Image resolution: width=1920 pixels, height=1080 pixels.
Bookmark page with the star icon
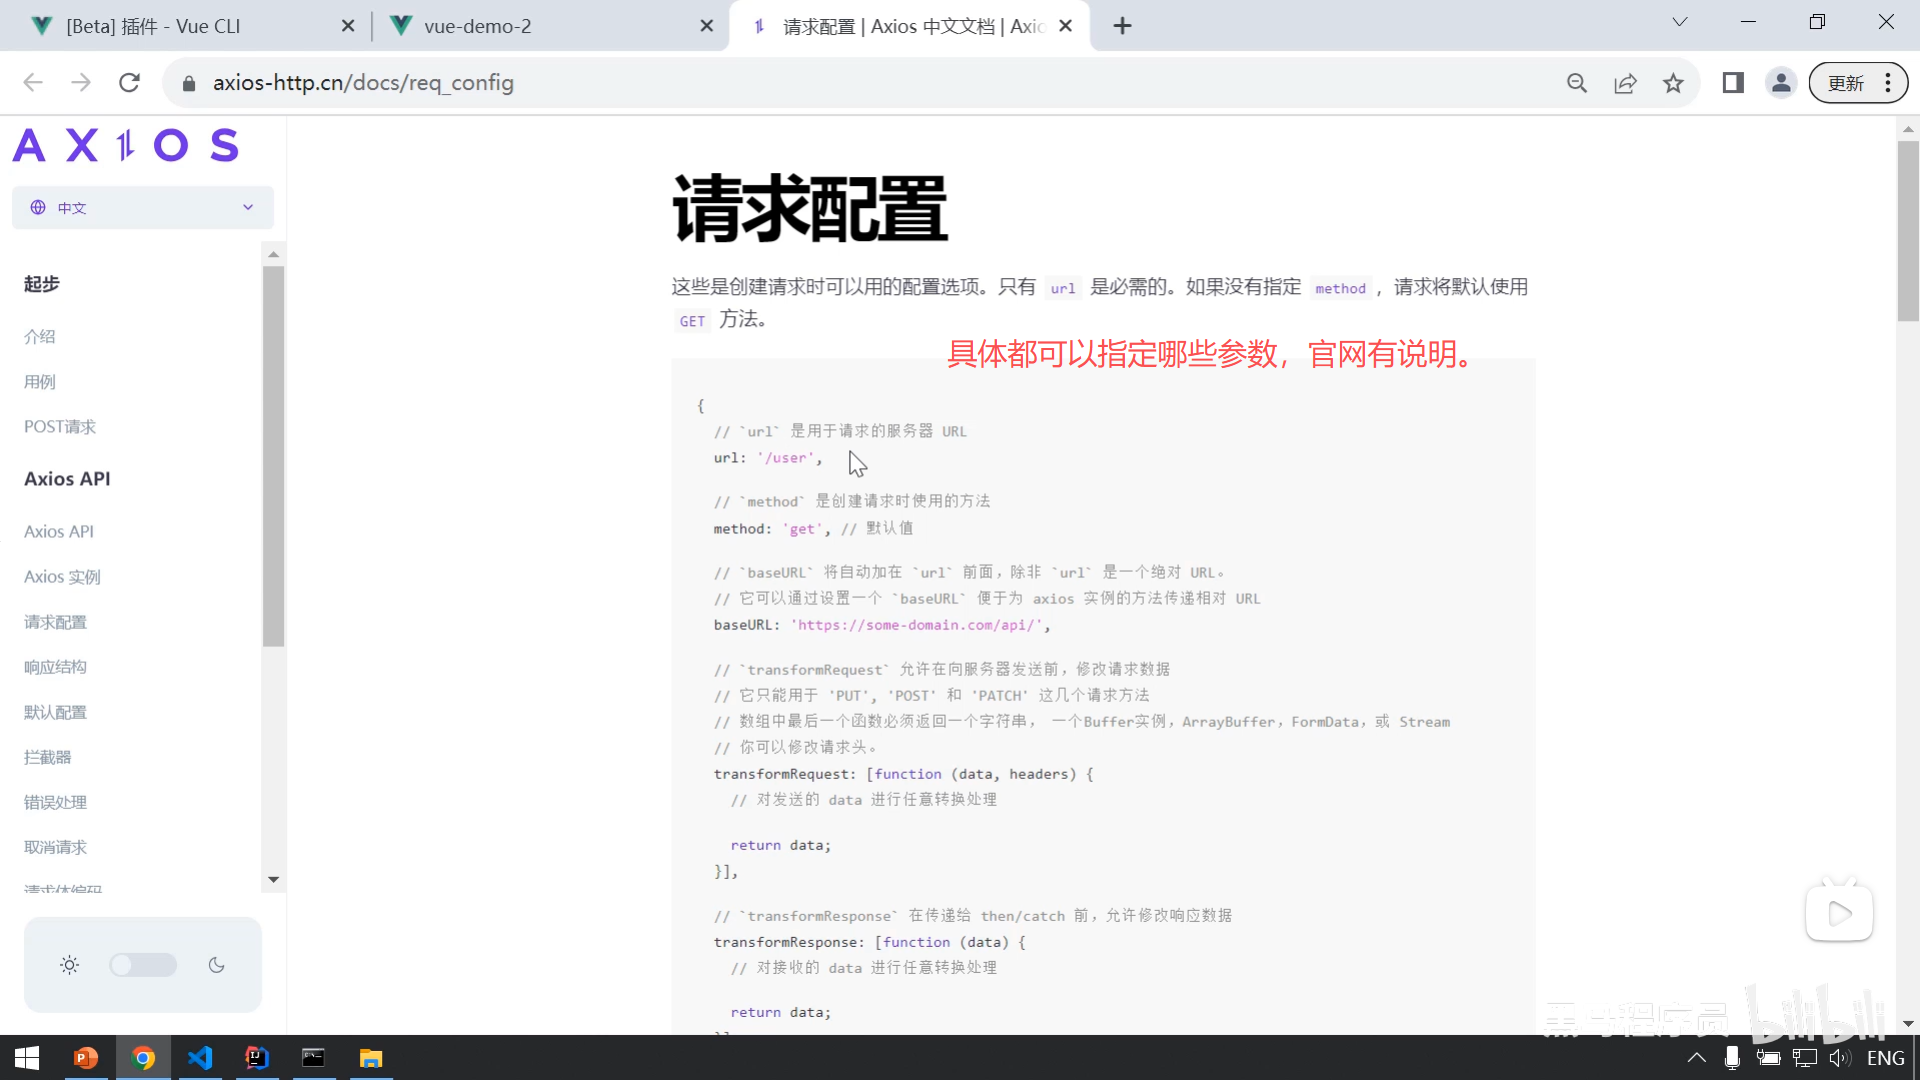[x=1673, y=83]
